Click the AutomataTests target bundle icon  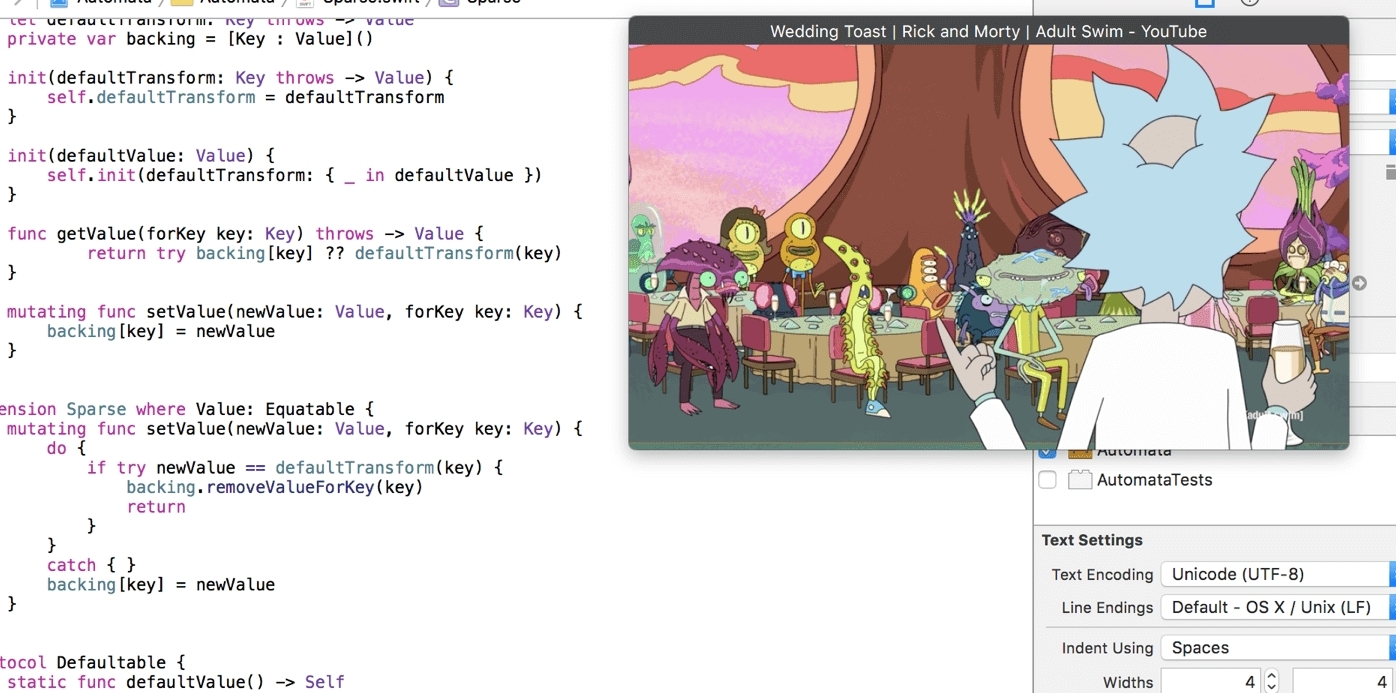[x=1079, y=480]
